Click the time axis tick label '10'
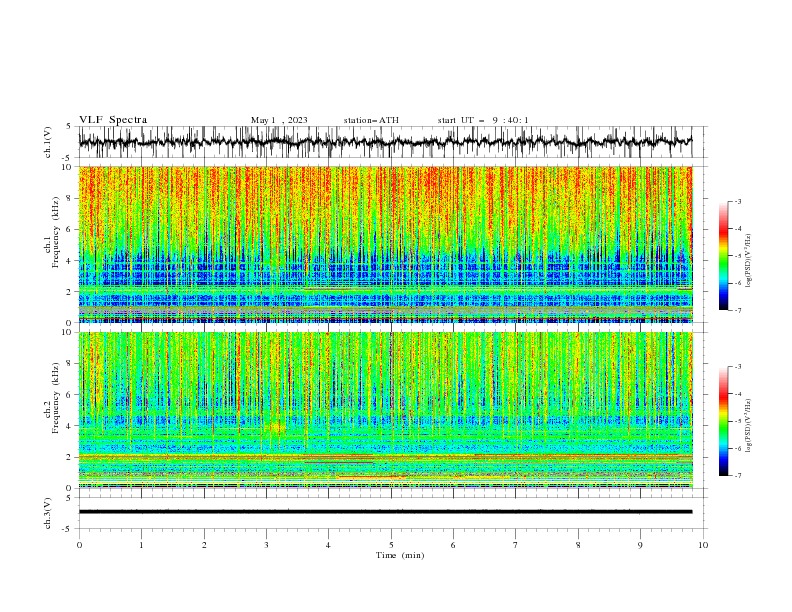 (x=703, y=545)
